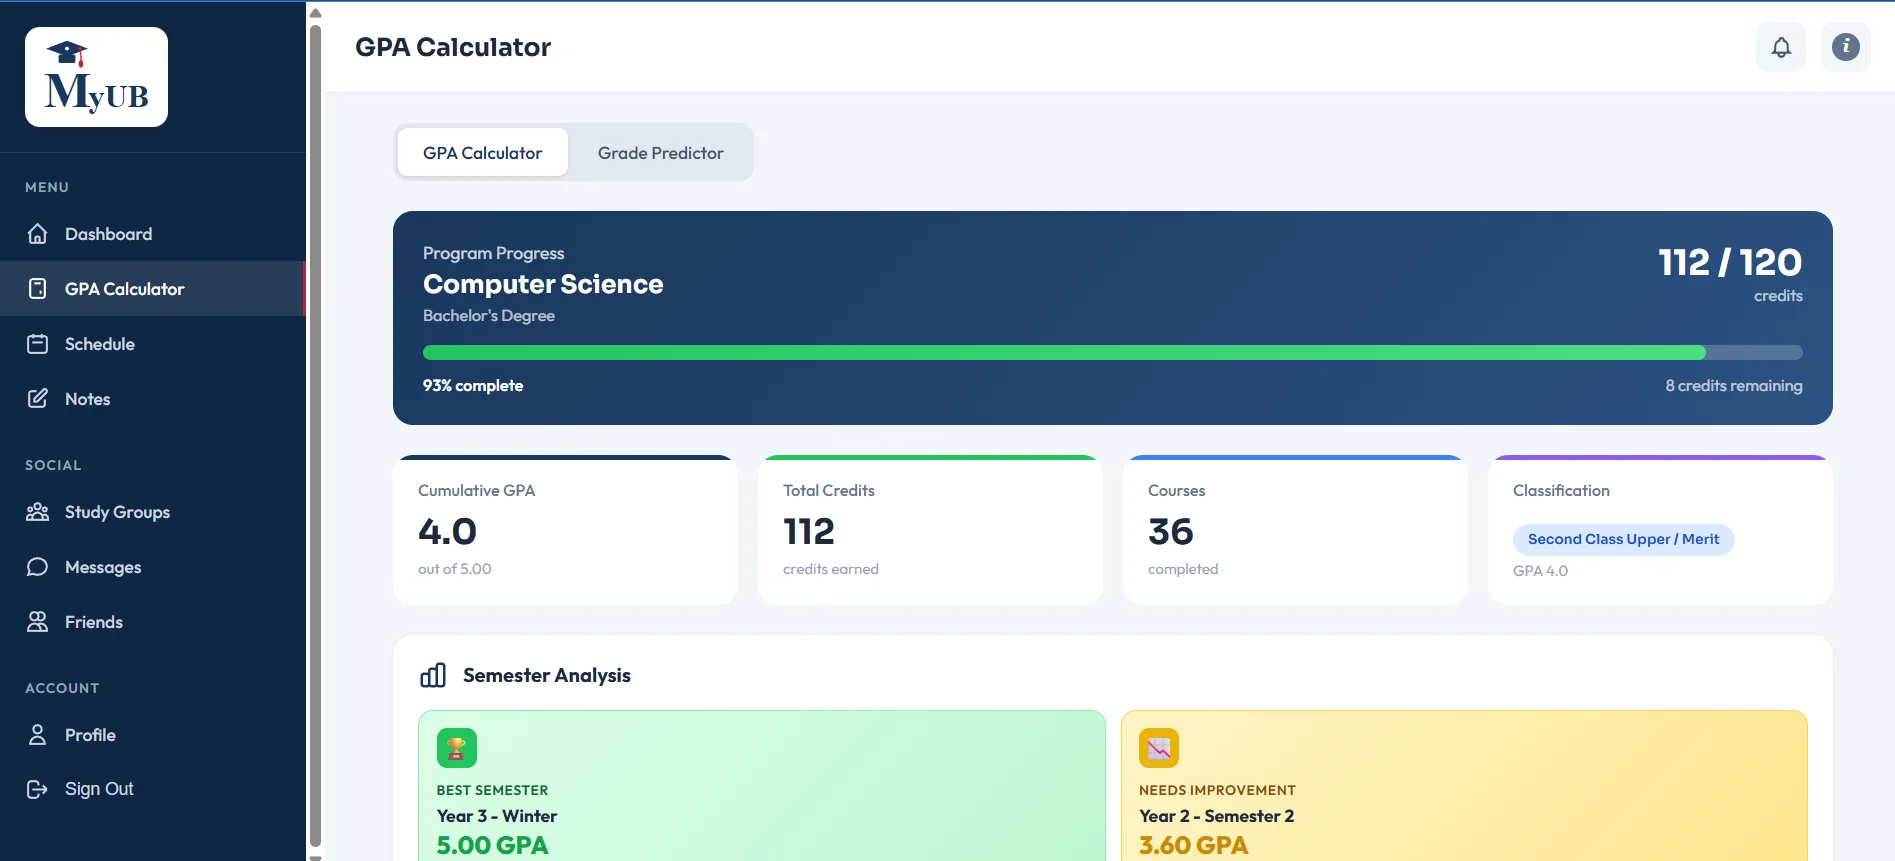
Task: Click the 'Computer Science' program title
Action: coord(543,284)
